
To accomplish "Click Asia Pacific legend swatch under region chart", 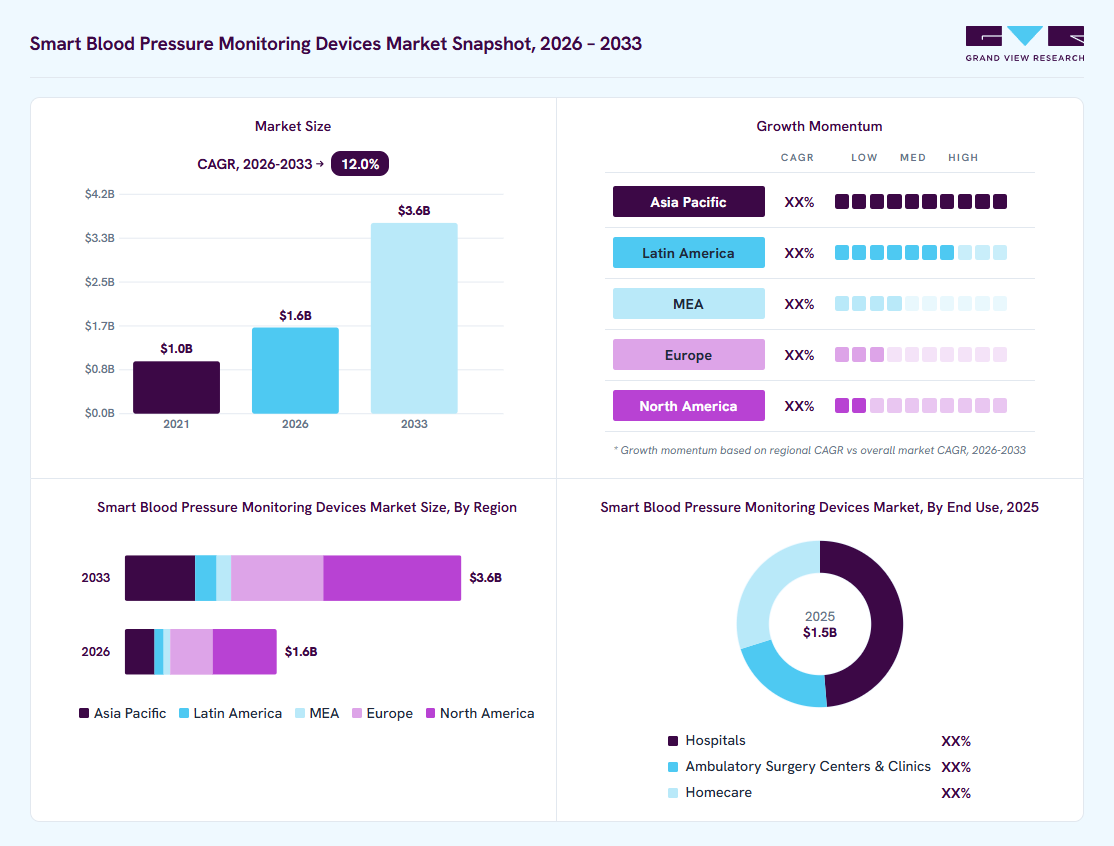I will [84, 713].
